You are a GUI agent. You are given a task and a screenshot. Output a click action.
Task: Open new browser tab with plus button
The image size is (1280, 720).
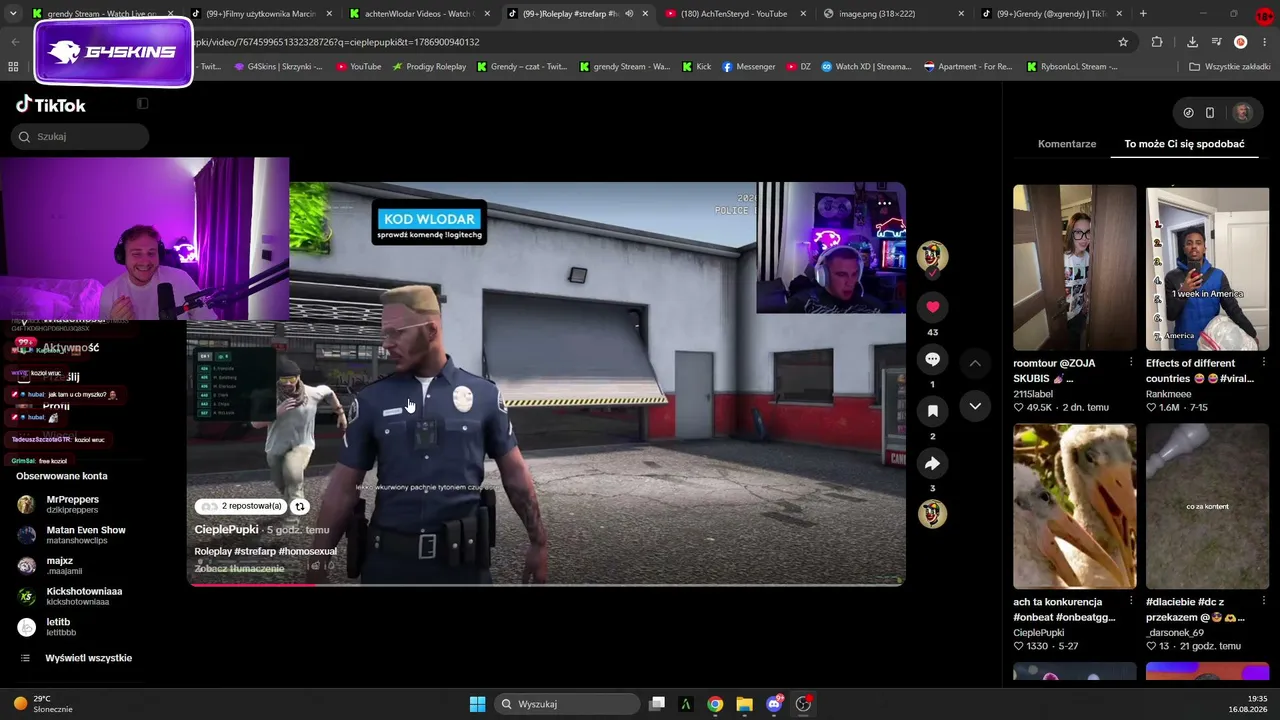click(x=1143, y=14)
